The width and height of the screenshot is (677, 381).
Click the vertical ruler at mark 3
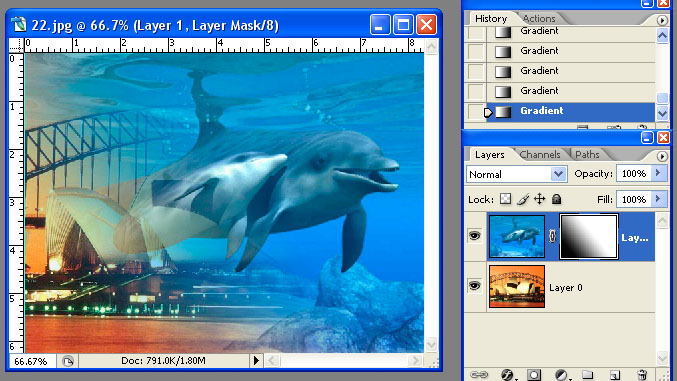13,202
